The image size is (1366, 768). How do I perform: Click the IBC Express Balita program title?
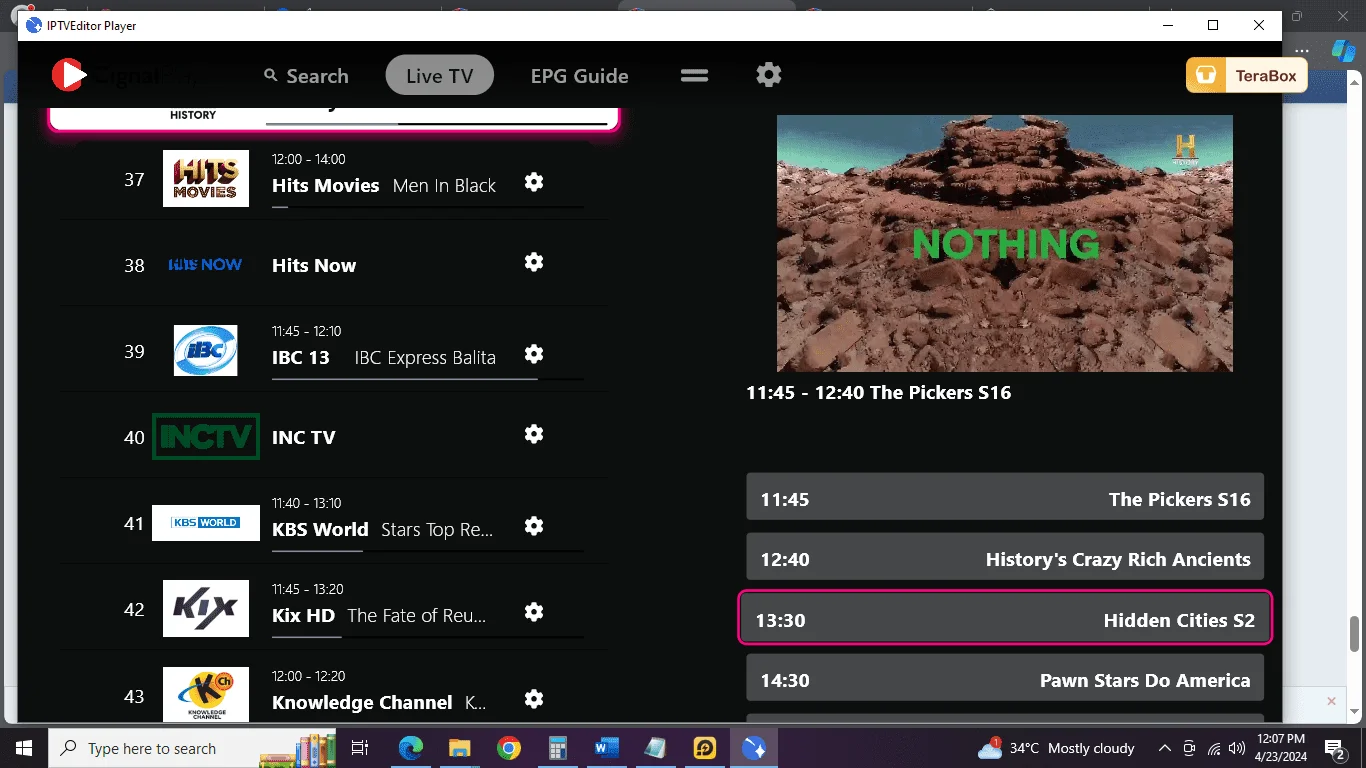425,358
